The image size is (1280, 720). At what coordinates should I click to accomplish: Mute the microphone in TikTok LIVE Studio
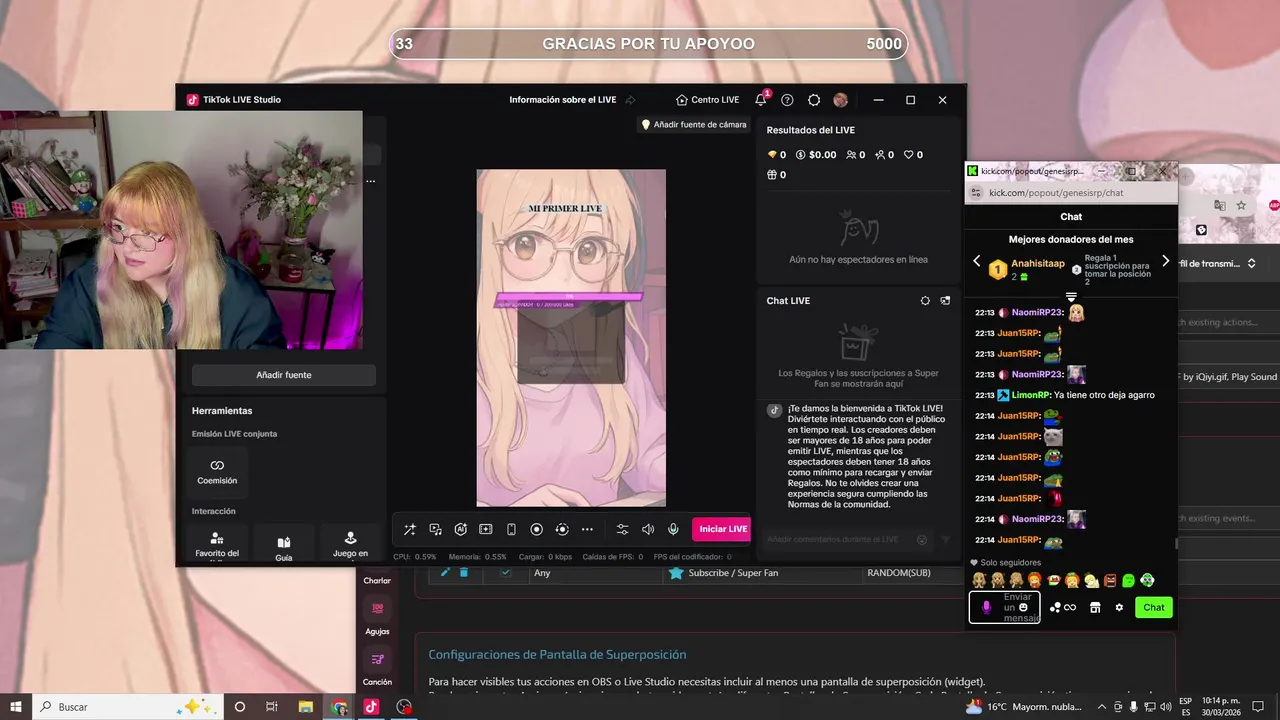point(673,529)
